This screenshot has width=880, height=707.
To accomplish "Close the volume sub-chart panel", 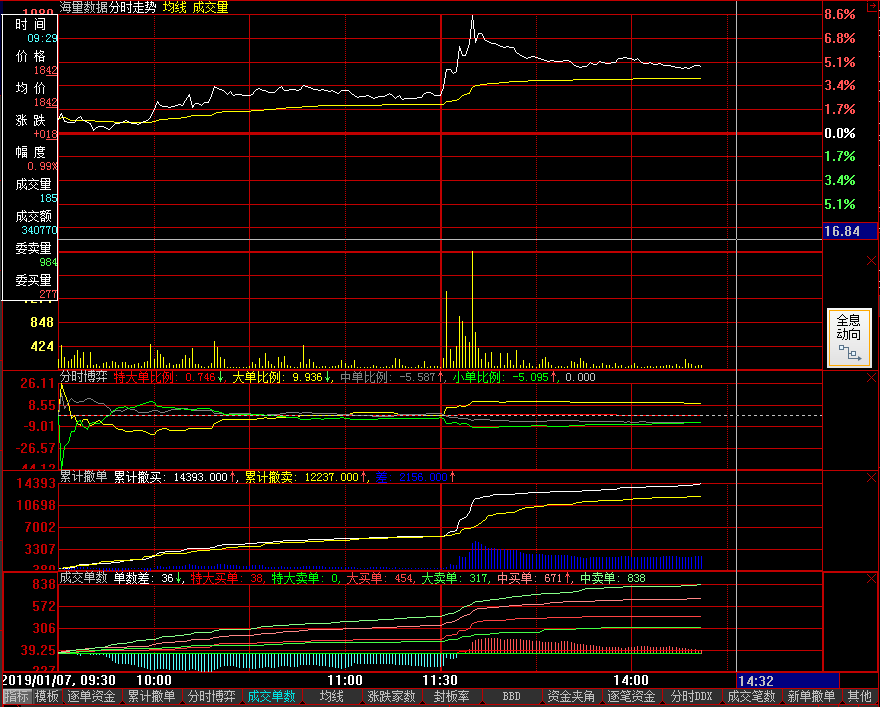I will click(x=870, y=261).
